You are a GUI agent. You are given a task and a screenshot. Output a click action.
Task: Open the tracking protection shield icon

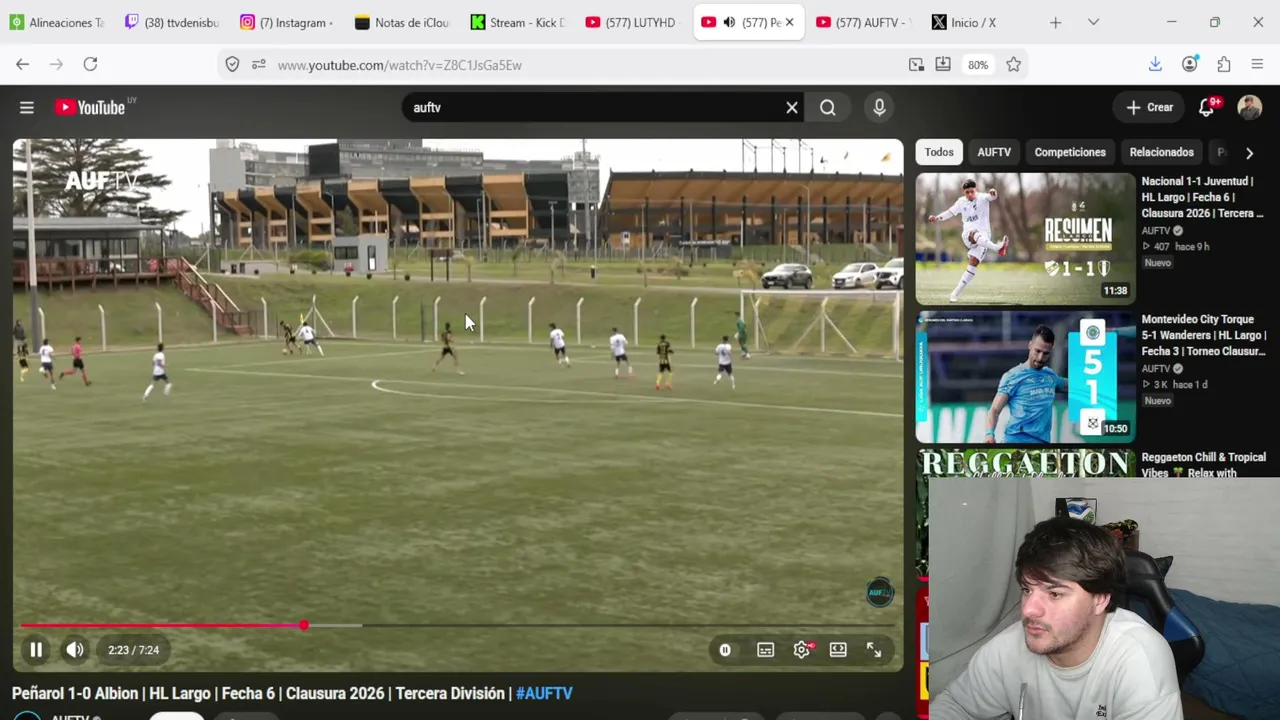232,64
